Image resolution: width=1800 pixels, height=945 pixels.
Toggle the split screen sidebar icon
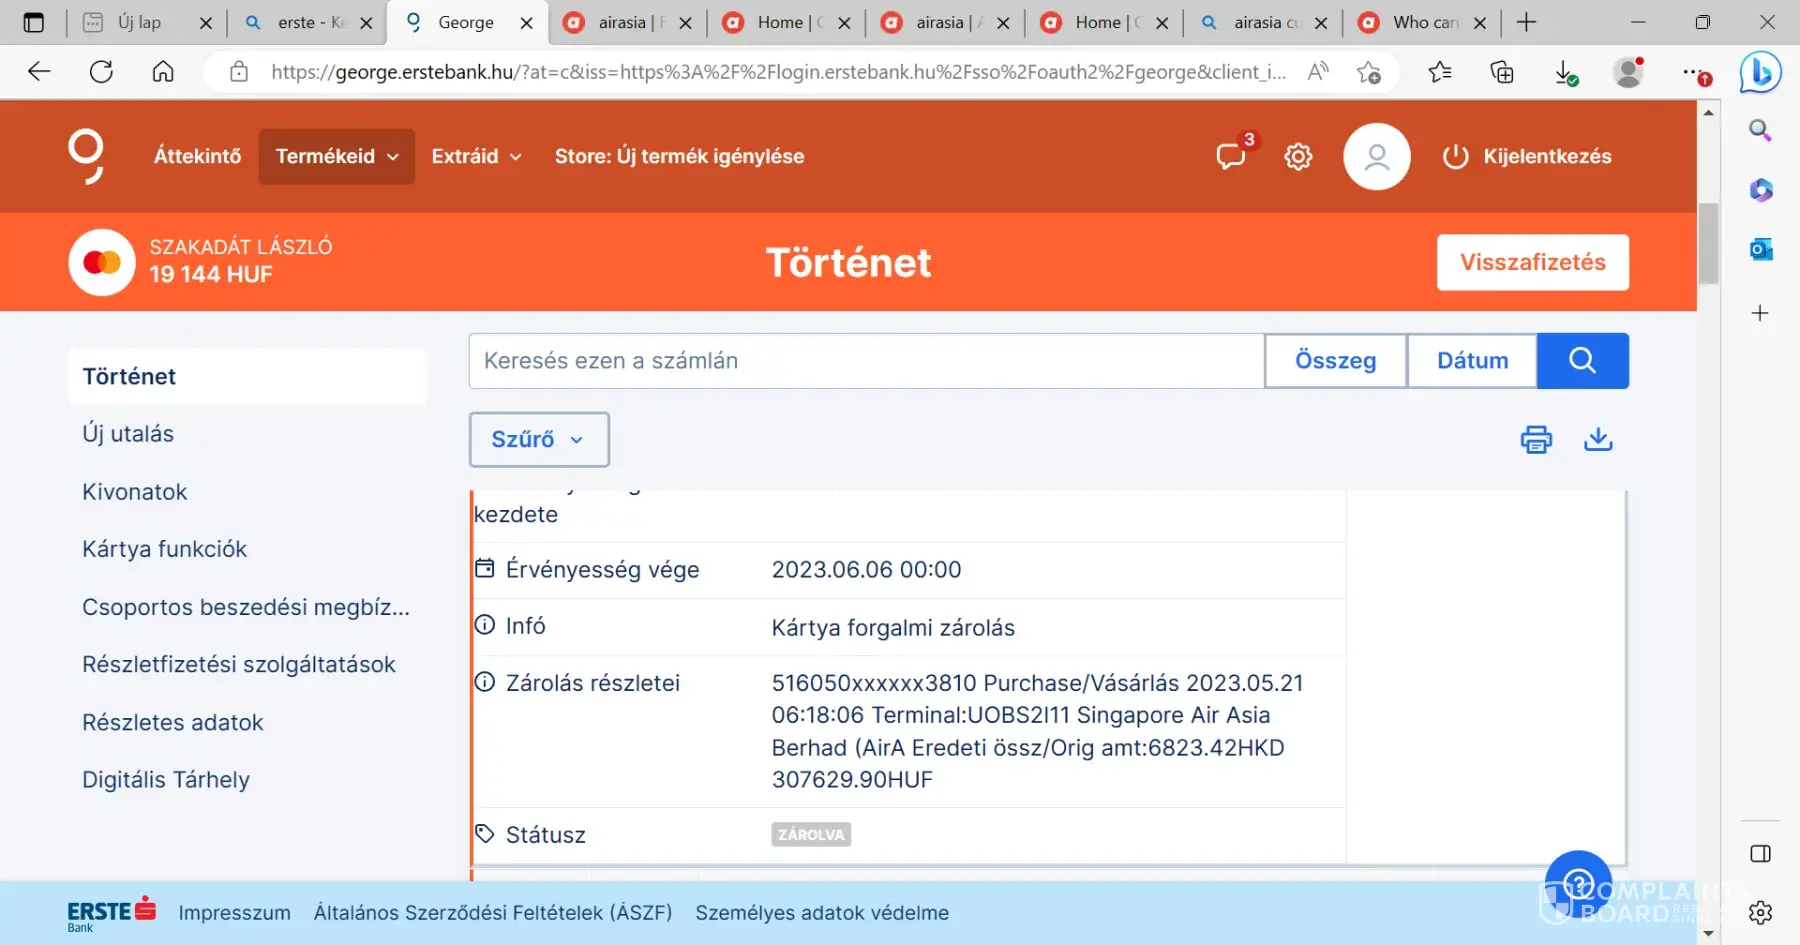pos(1761,854)
